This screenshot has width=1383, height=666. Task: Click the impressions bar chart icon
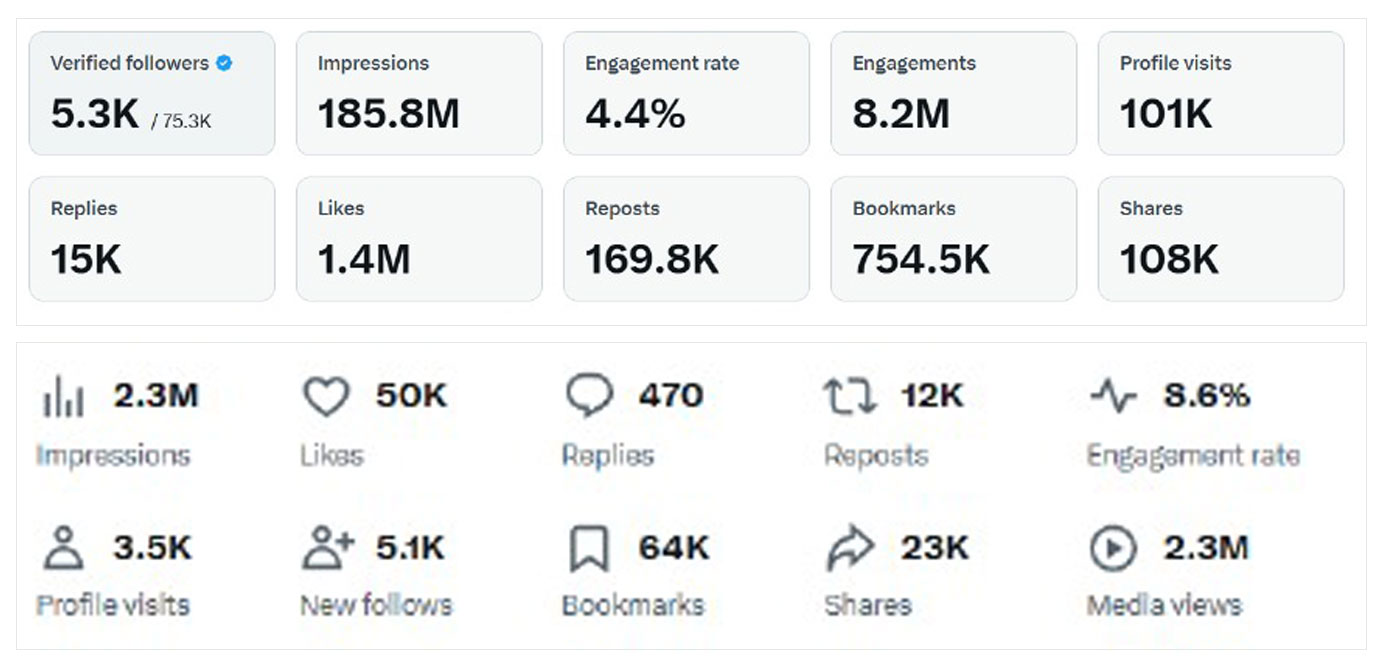point(63,398)
